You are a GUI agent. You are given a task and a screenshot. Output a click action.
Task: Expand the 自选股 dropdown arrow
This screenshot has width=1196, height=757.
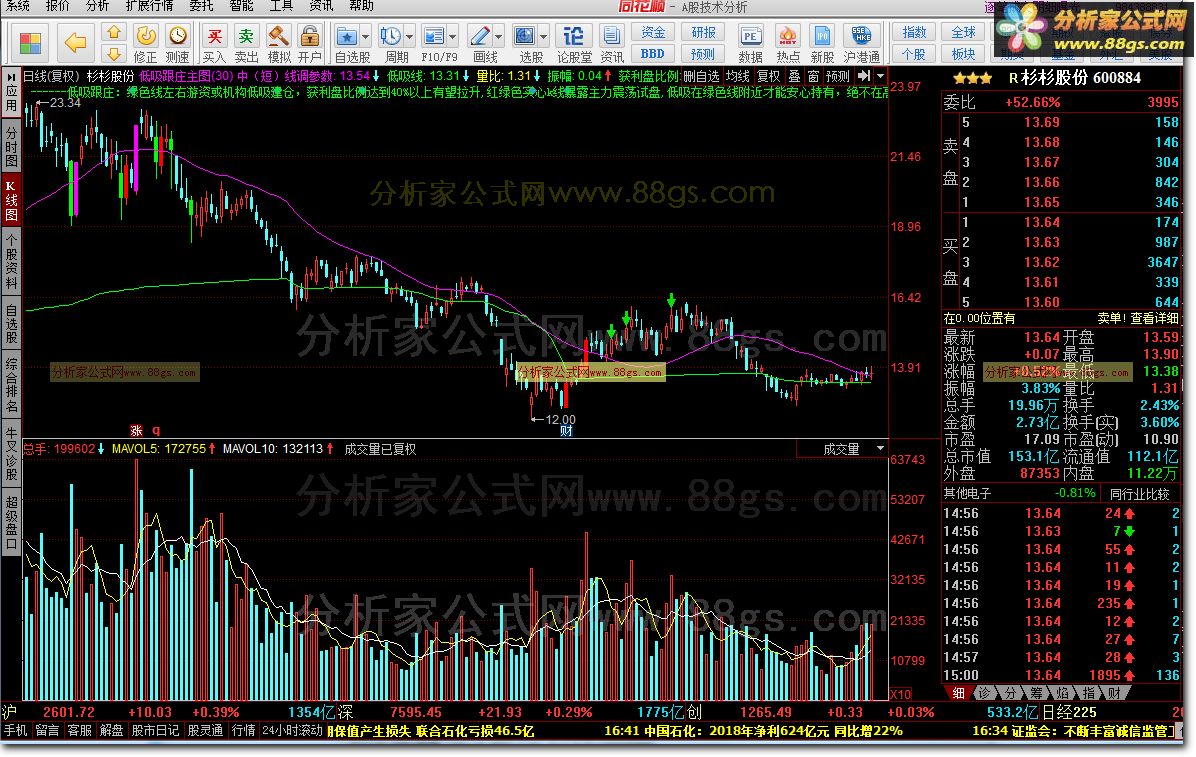[x=365, y=37]
